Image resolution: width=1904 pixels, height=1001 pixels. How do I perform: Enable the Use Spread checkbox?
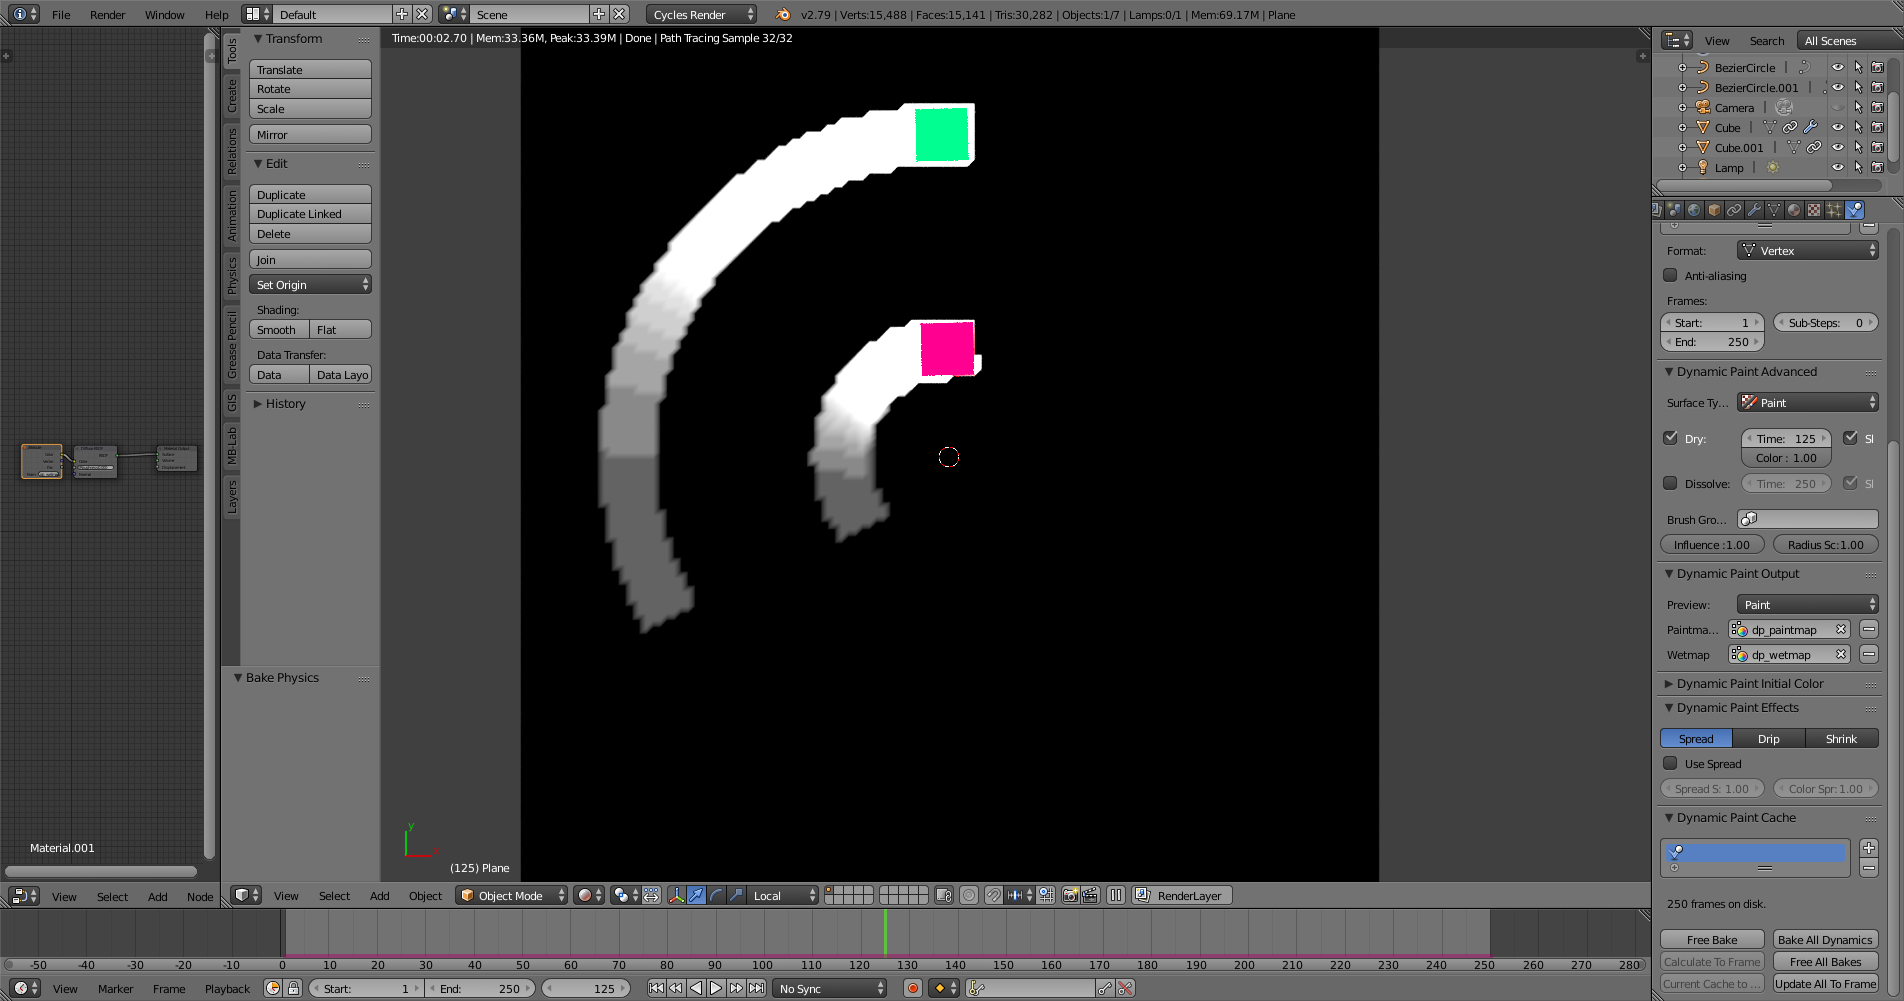click(1670, 763)
